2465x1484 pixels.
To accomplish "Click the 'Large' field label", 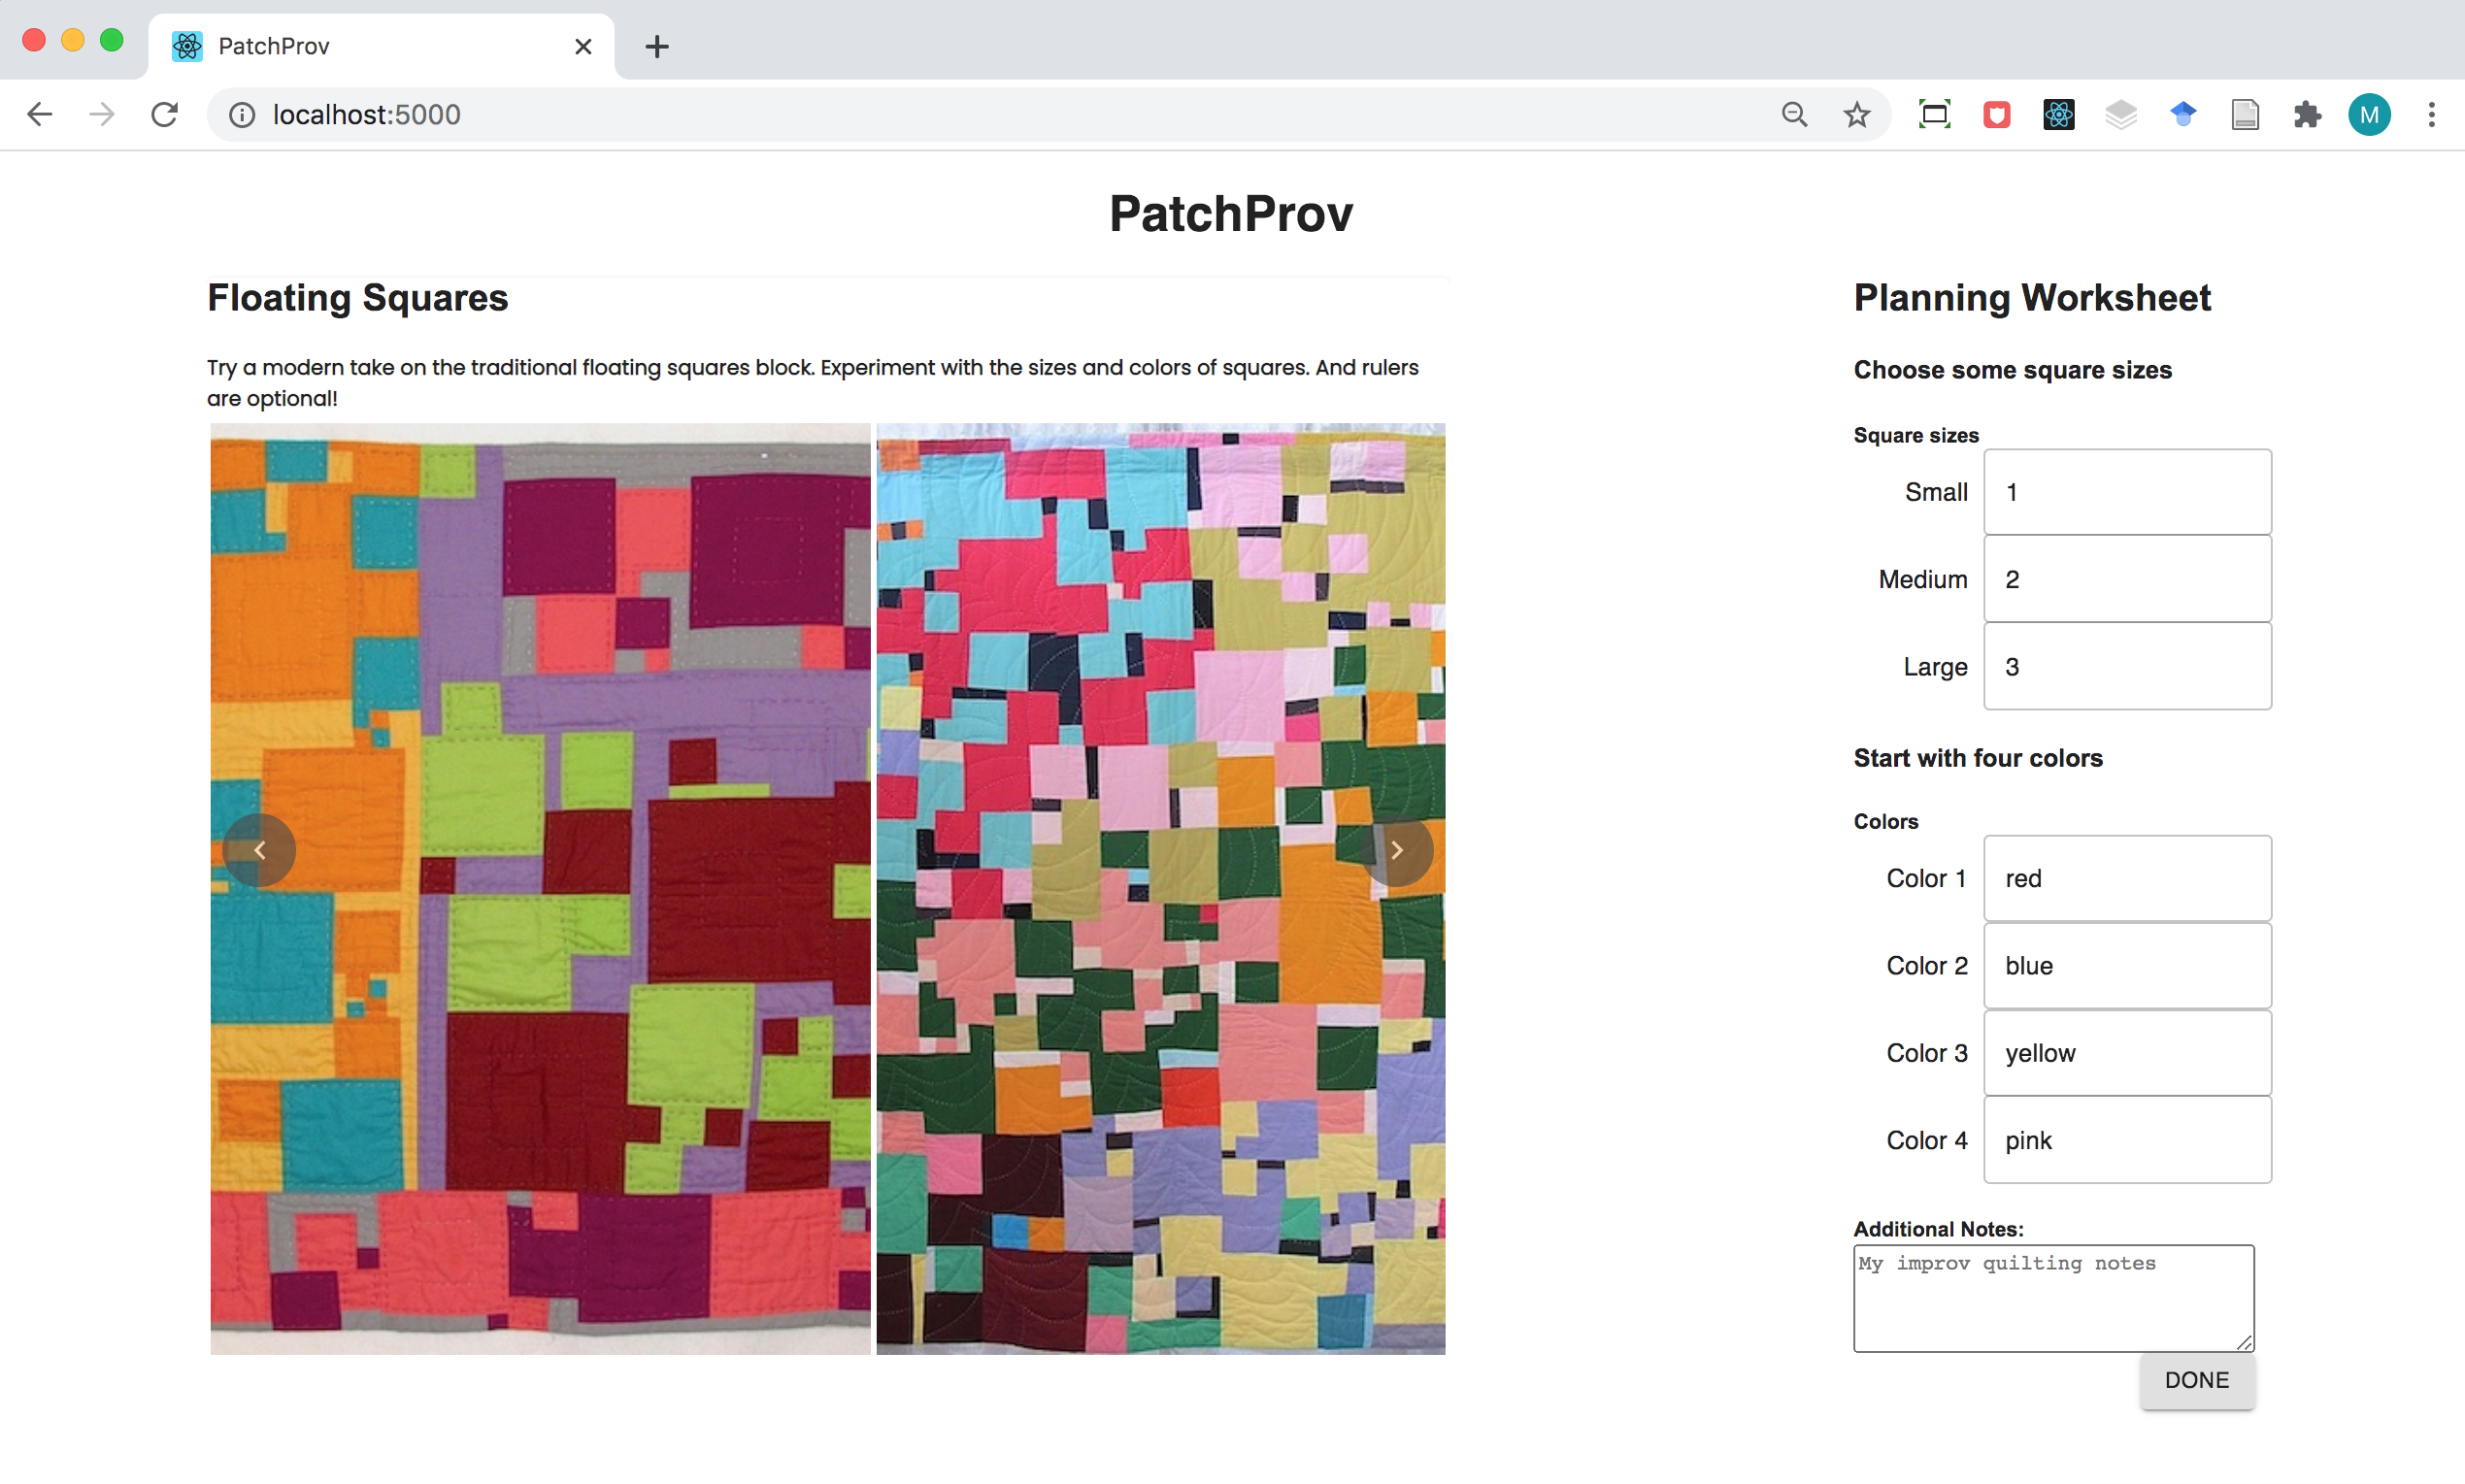I will [x=1935, y=667].
